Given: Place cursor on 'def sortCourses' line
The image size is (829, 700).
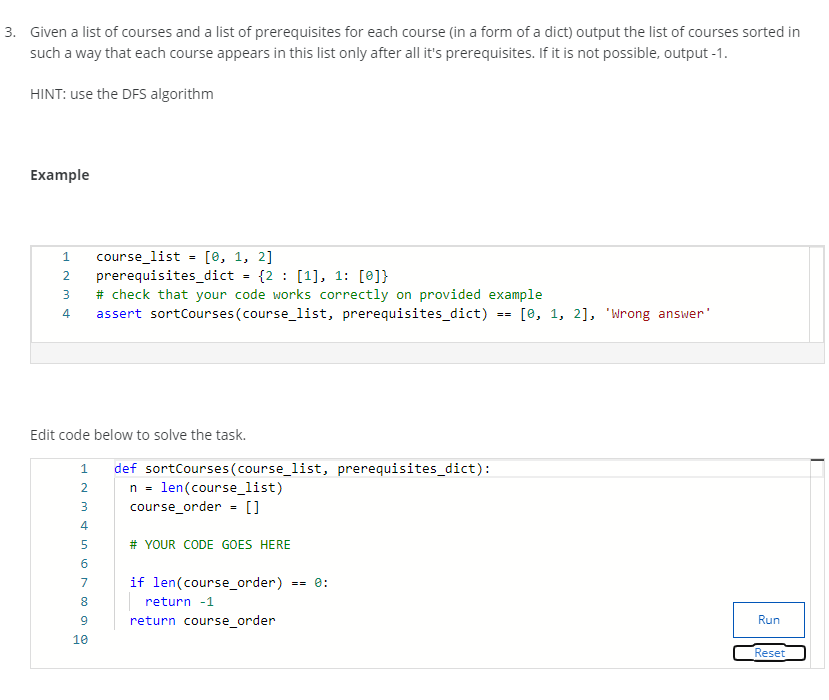Looking at the screenshot, I should 302,468.
